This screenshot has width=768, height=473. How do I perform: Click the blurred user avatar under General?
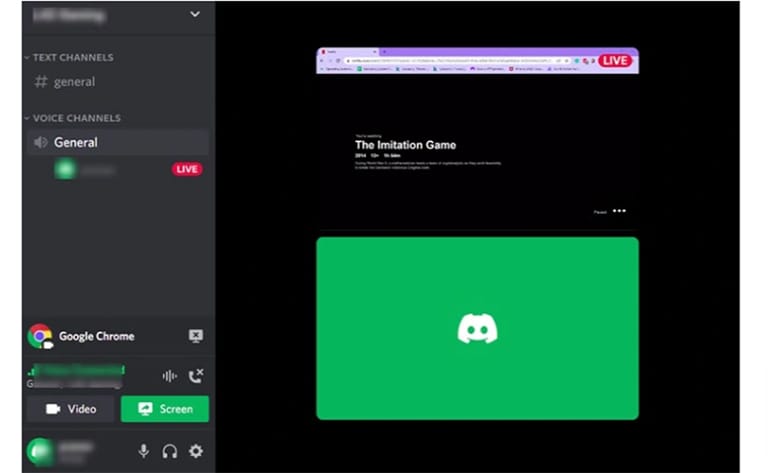pos(65,169)
